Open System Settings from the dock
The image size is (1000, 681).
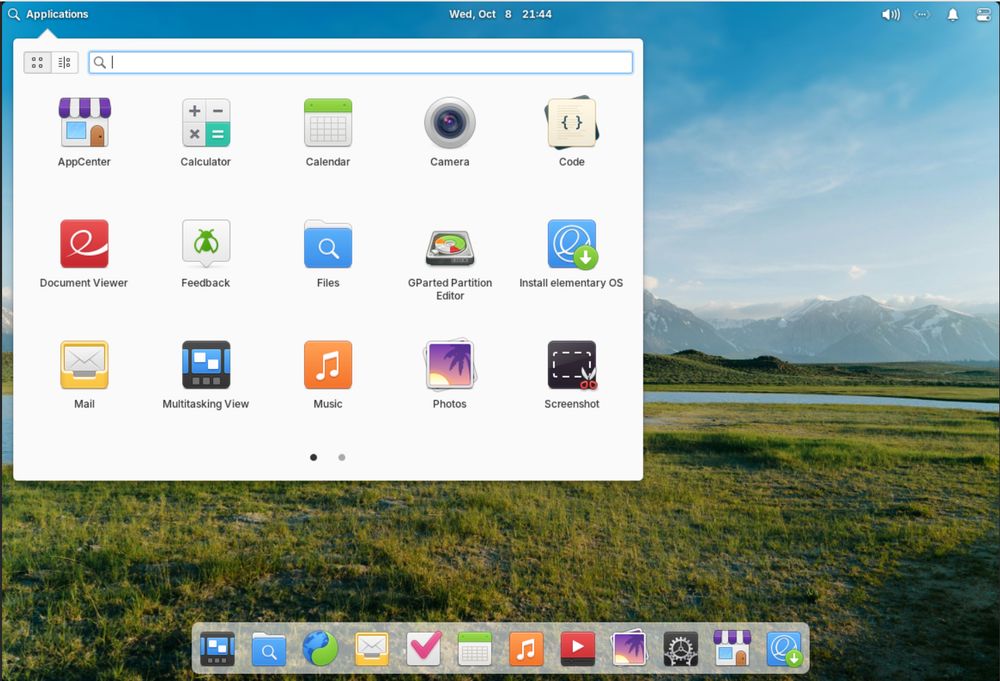pos(680,648)
